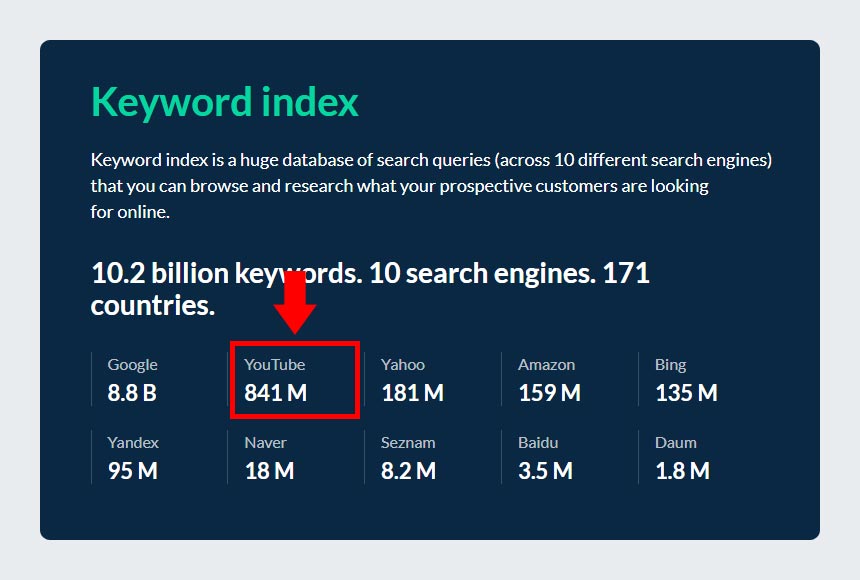Screen dimensions: 860x580
Task: Select the Bing label
Action: [670, 365]
